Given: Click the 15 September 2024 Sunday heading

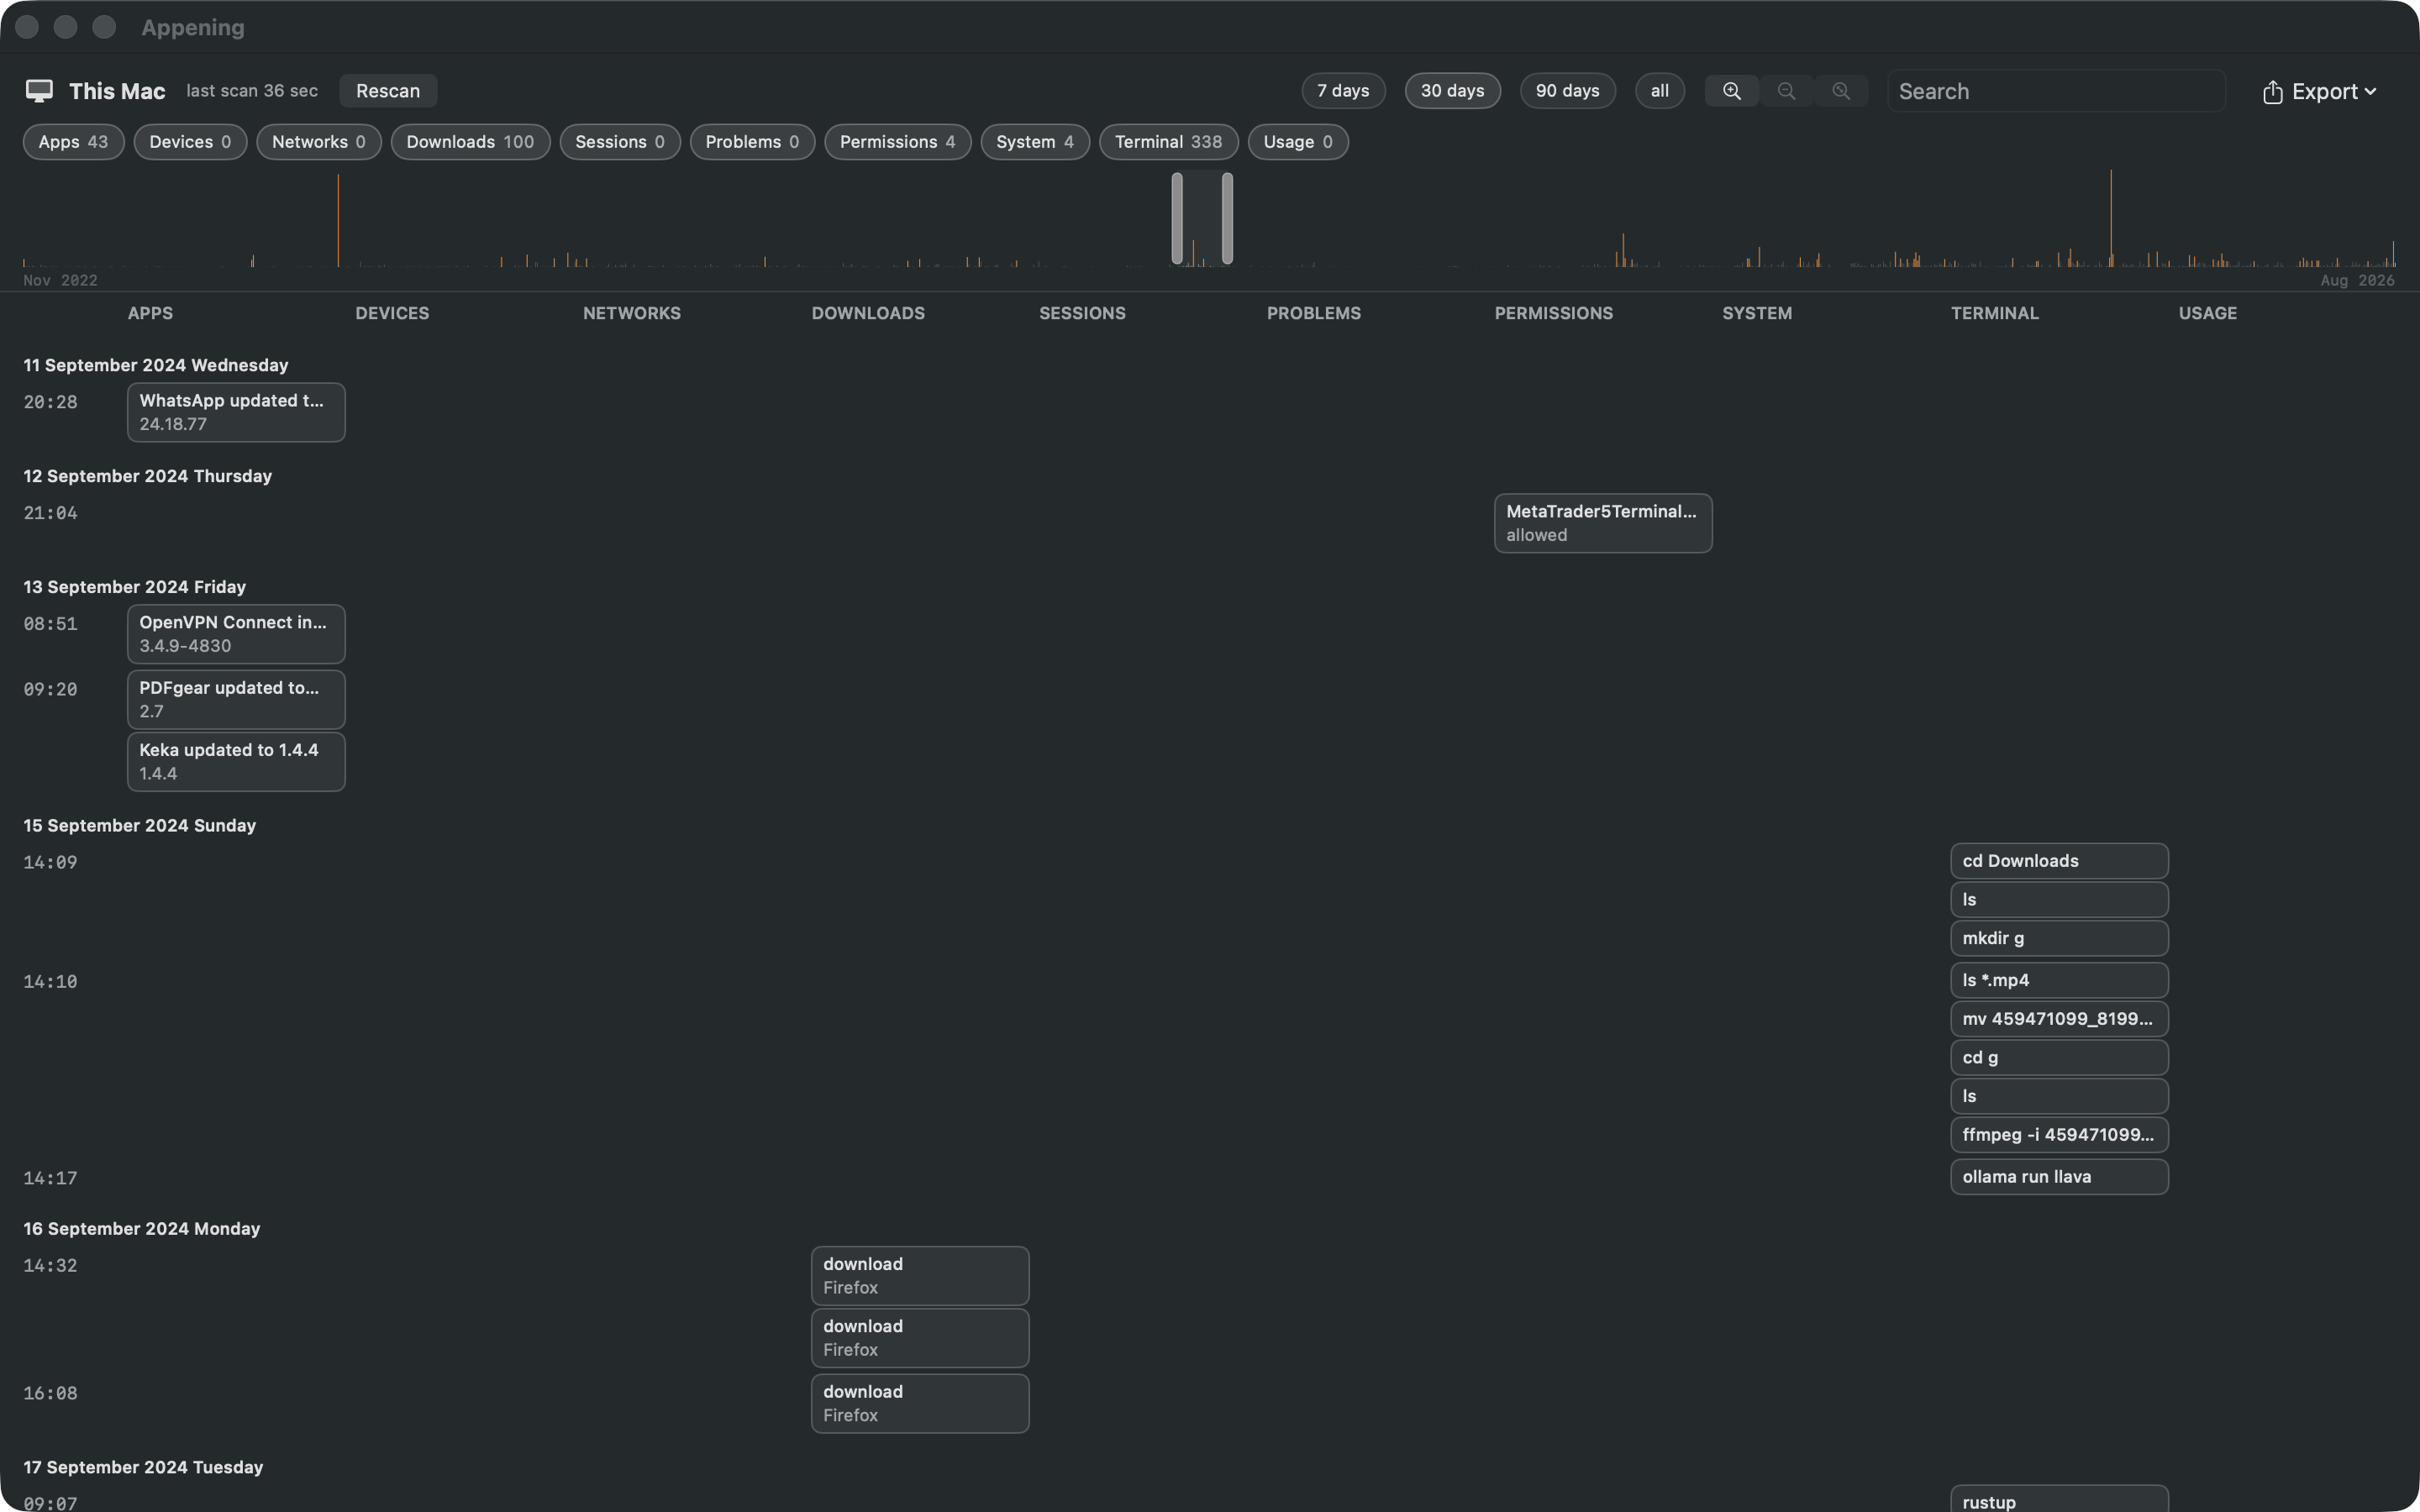Looking at the screenshot, I should 140,825.
